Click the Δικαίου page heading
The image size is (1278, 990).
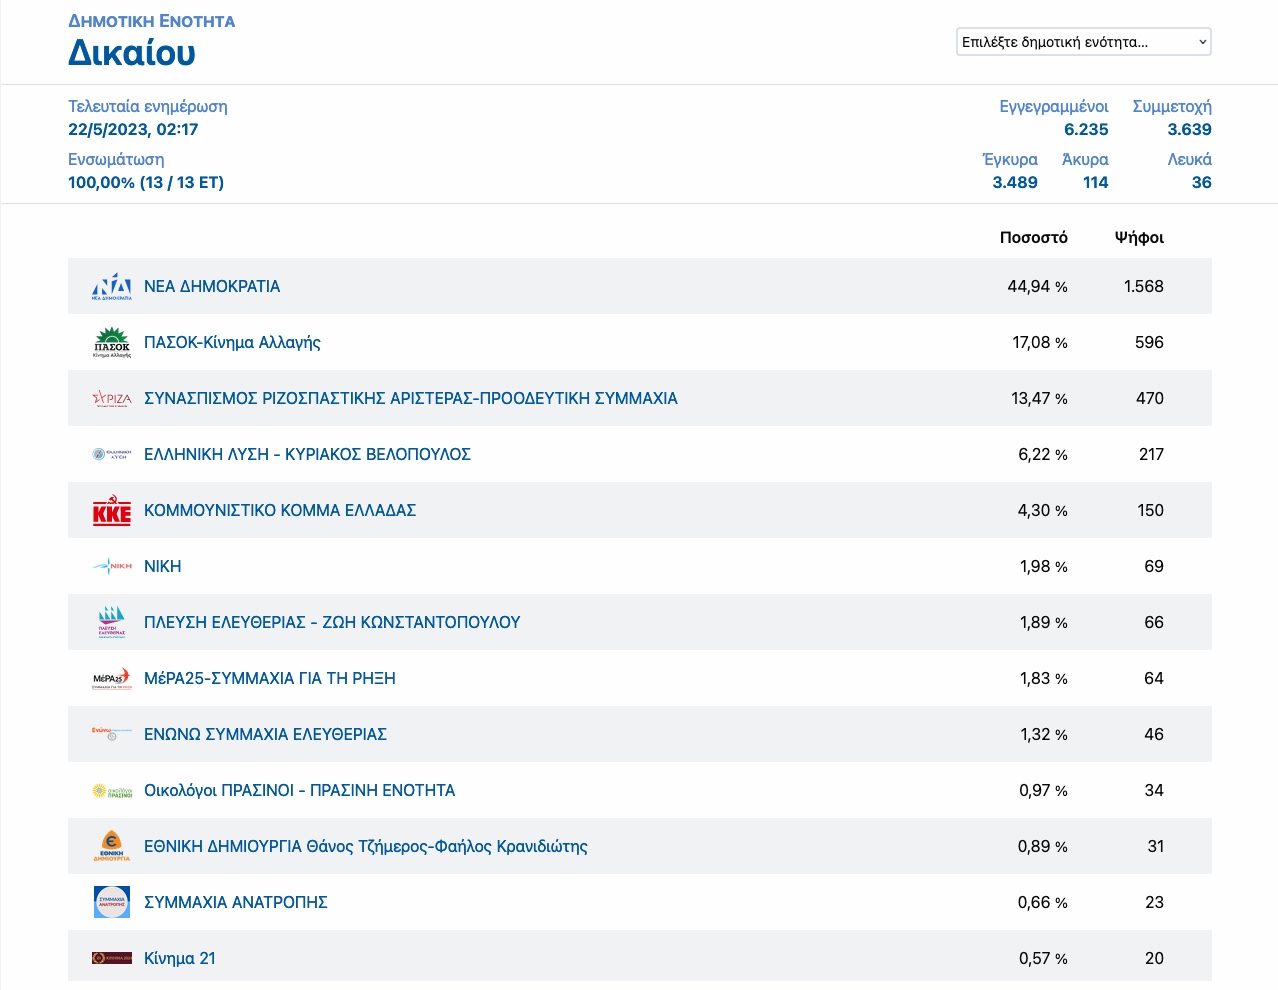click(132, 53)
